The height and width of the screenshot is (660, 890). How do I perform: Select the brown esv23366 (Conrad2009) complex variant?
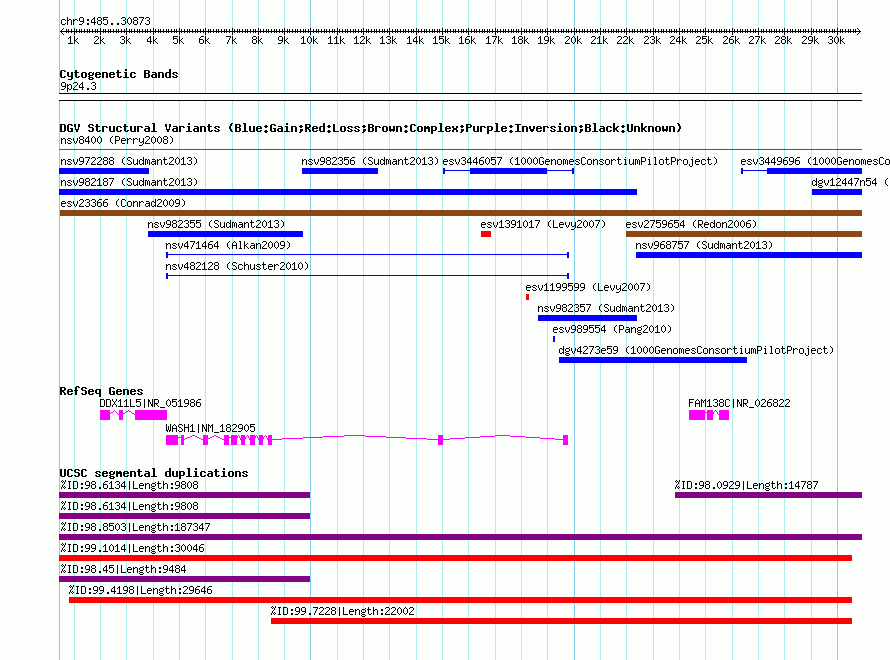tap(460, 213)
